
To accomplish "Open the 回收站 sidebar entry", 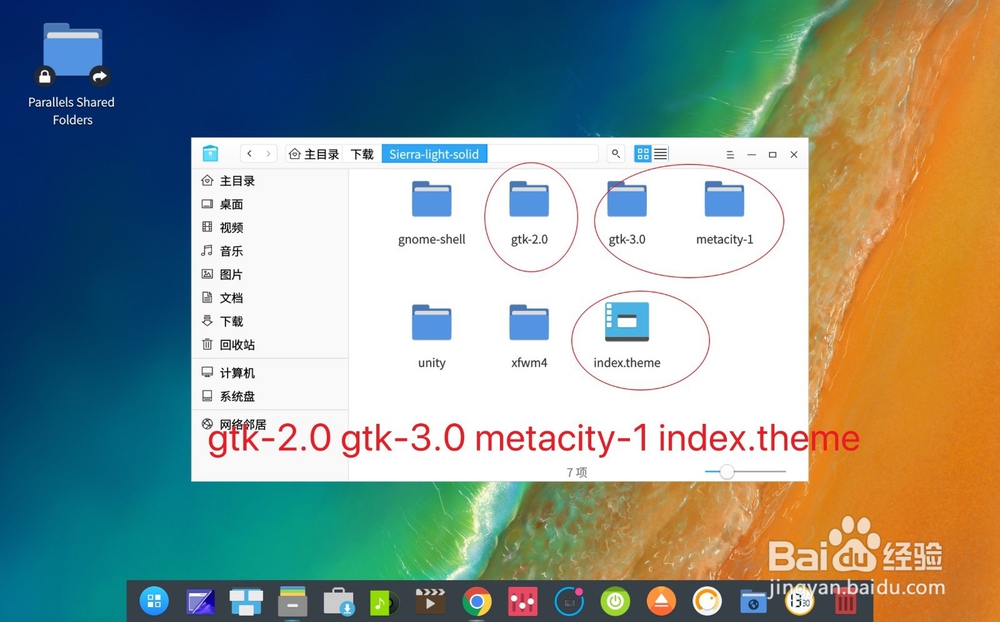I will tap(232, 344).
